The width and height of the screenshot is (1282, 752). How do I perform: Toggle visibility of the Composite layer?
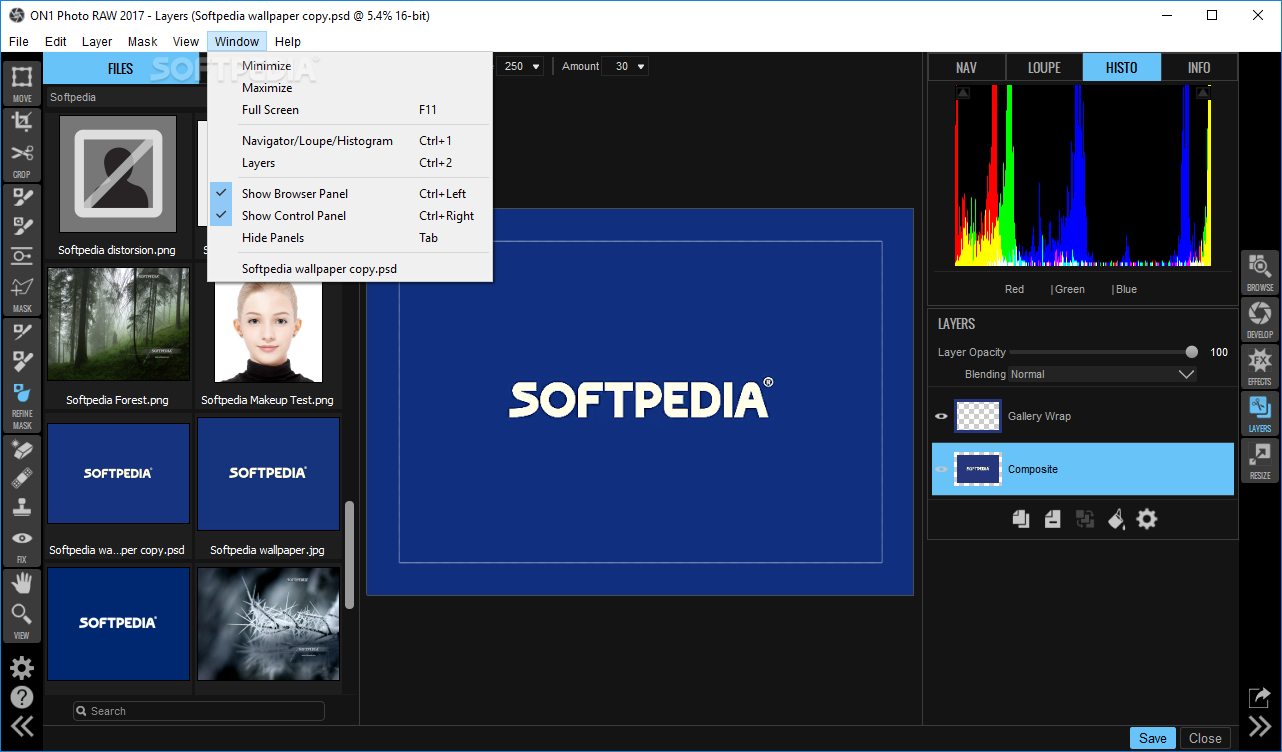point(941,469)
